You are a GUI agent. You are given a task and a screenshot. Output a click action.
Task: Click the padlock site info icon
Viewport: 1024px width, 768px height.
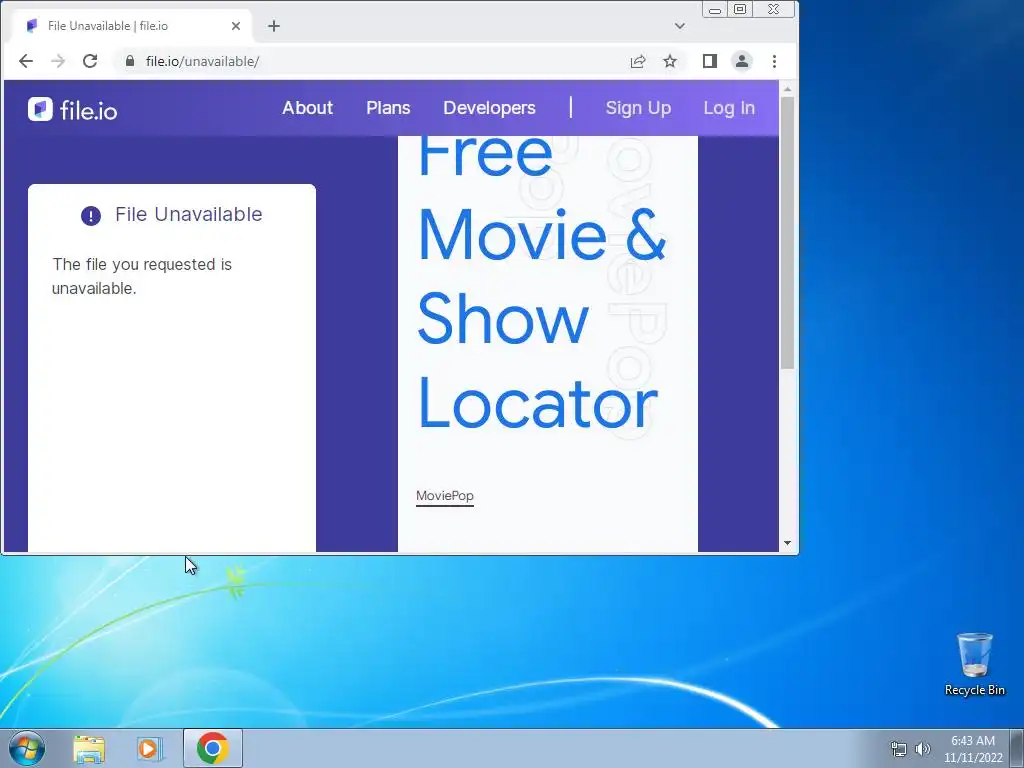pos(130,61)
